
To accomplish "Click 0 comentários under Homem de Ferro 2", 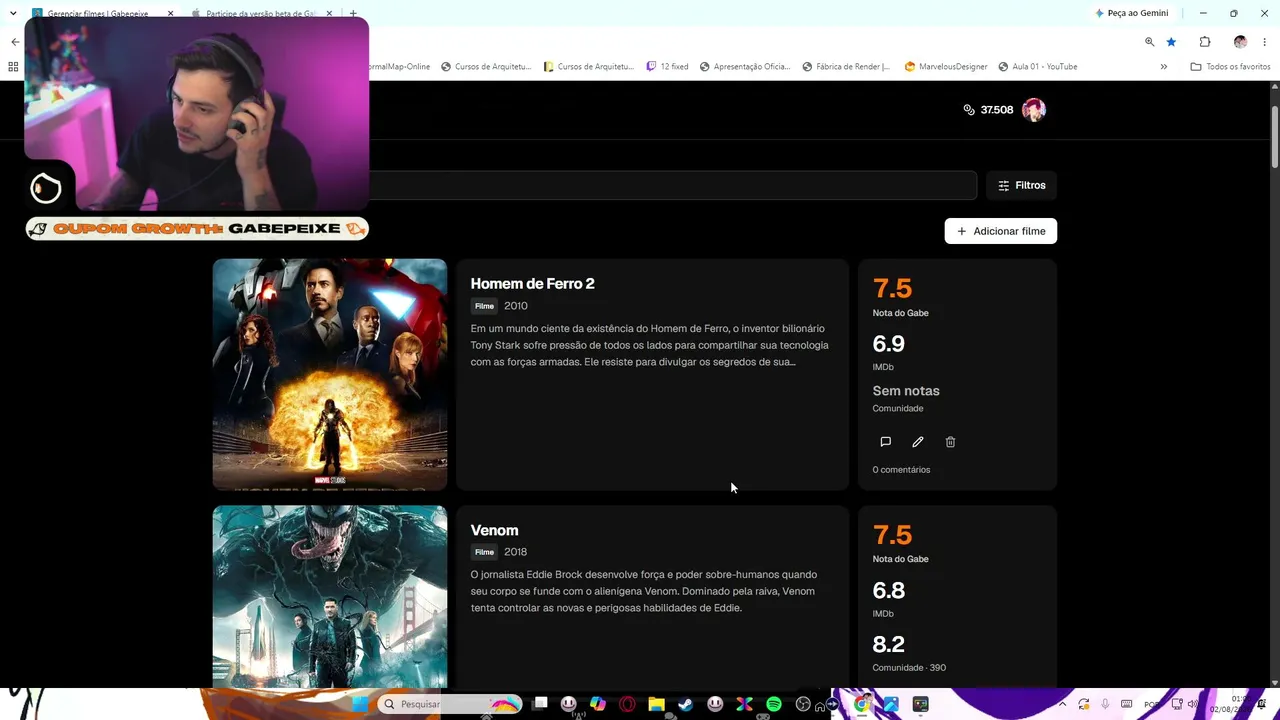I will (x=901, y=470).
